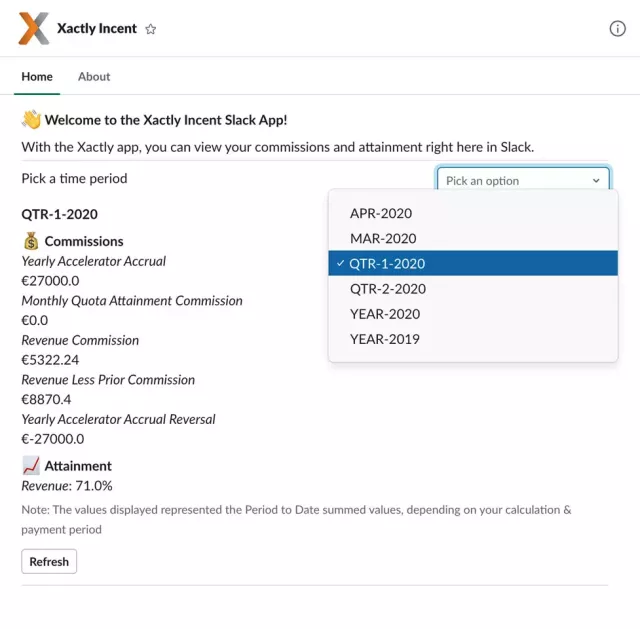Click the chart Attainment emoji
This screenshot has height=629, width=640.
(x=31, y=466)
